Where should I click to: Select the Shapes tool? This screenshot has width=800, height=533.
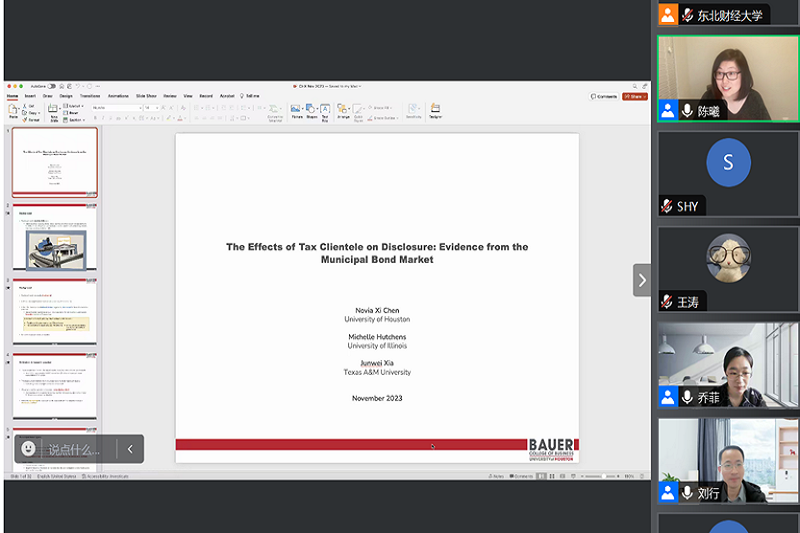311,110
